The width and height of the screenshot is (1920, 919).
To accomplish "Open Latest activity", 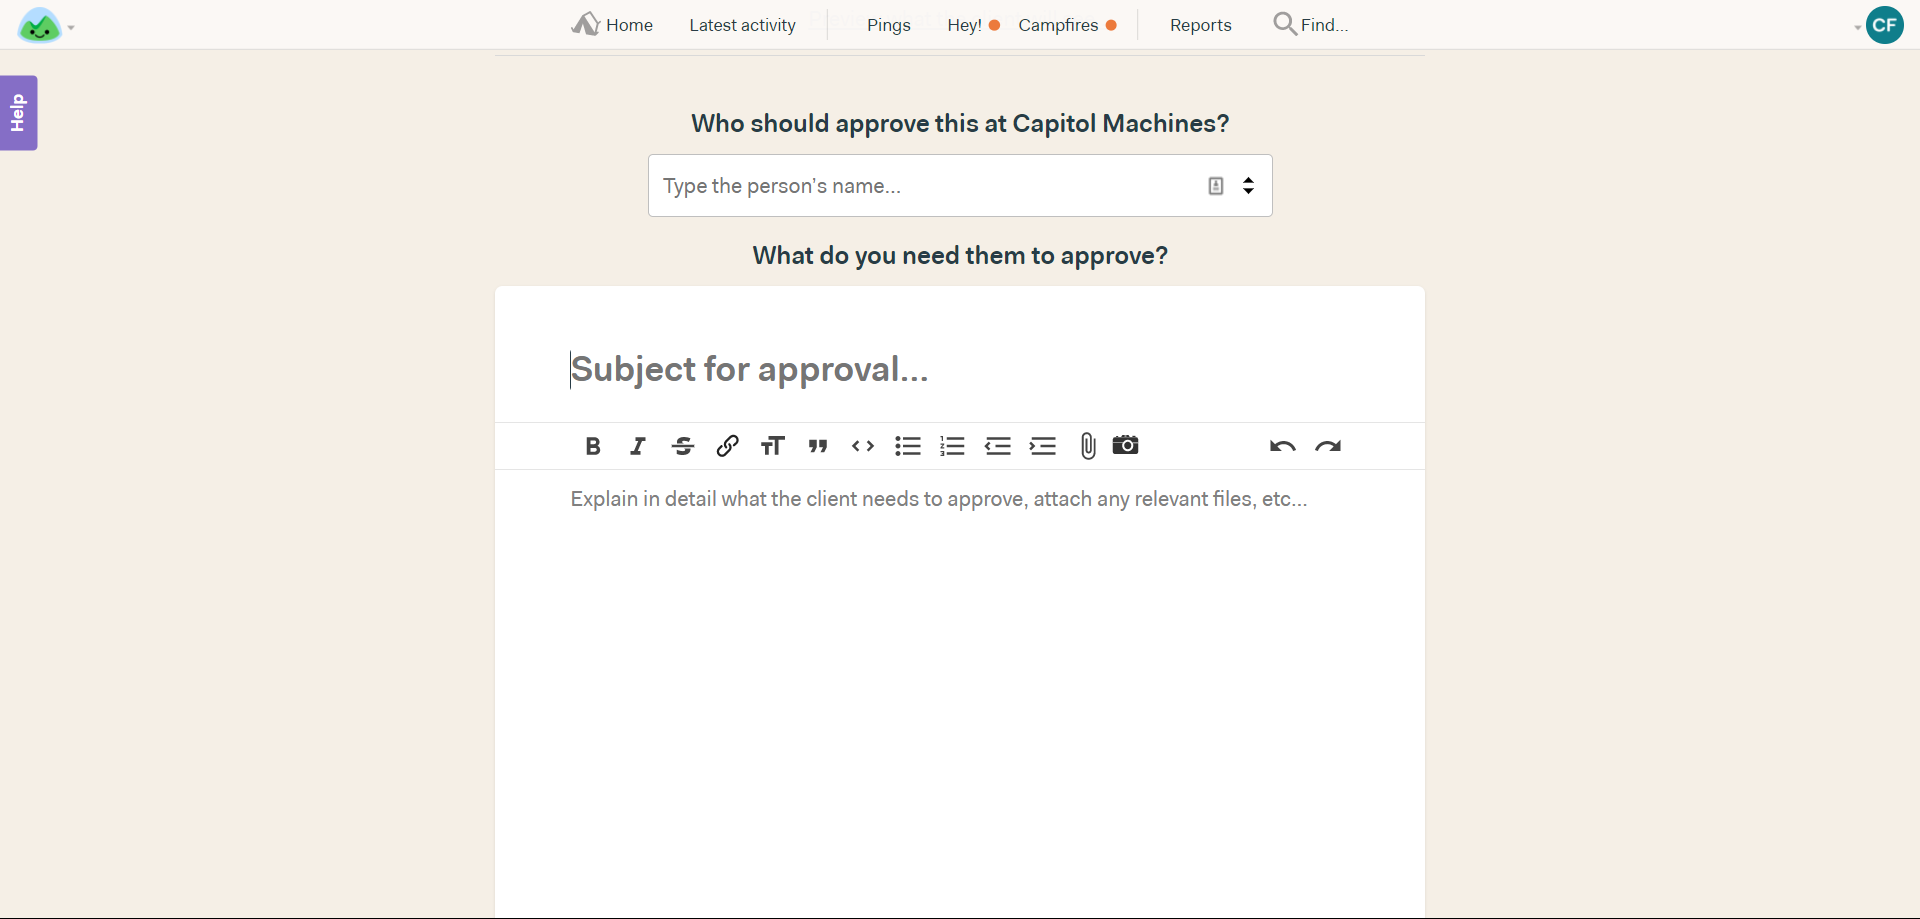I will [742, 25].
